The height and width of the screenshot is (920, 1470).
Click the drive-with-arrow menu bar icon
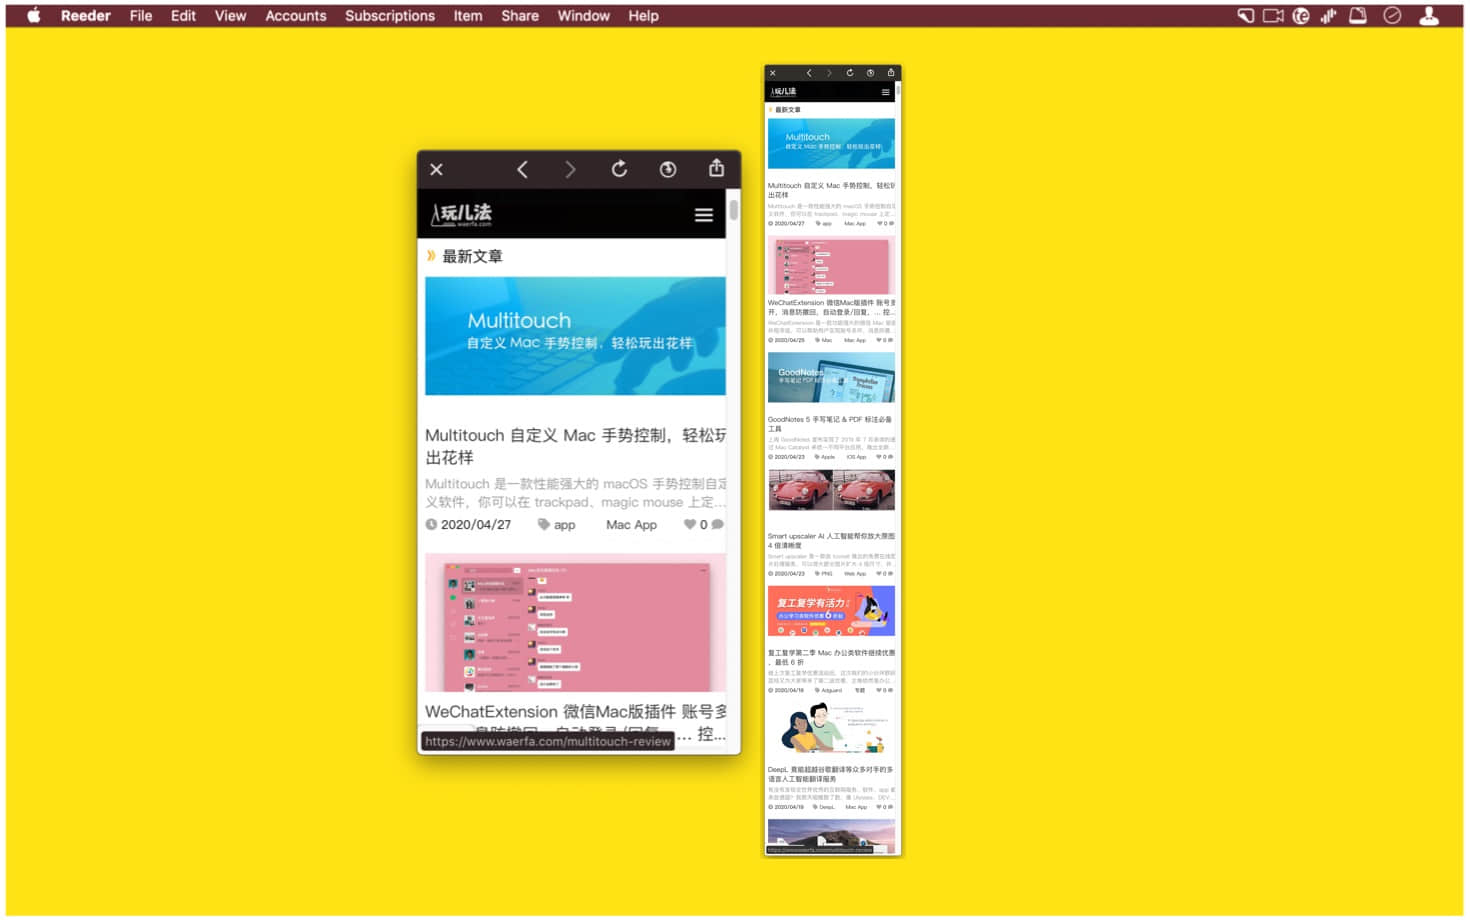click(1358, 15)
